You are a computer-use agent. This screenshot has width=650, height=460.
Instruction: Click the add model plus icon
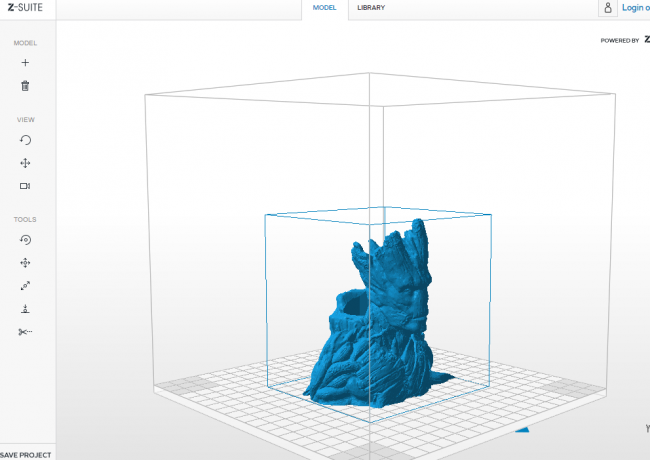coord(25,62)
